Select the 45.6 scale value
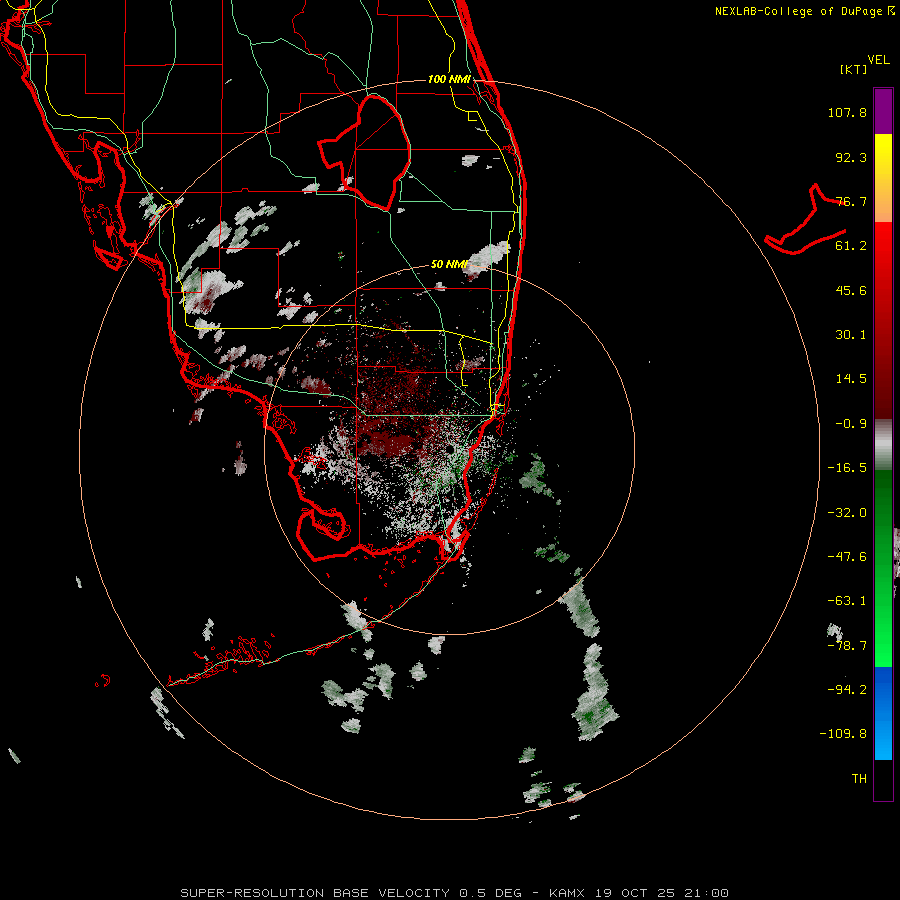900x900 pixels. [x=851, y=290]
